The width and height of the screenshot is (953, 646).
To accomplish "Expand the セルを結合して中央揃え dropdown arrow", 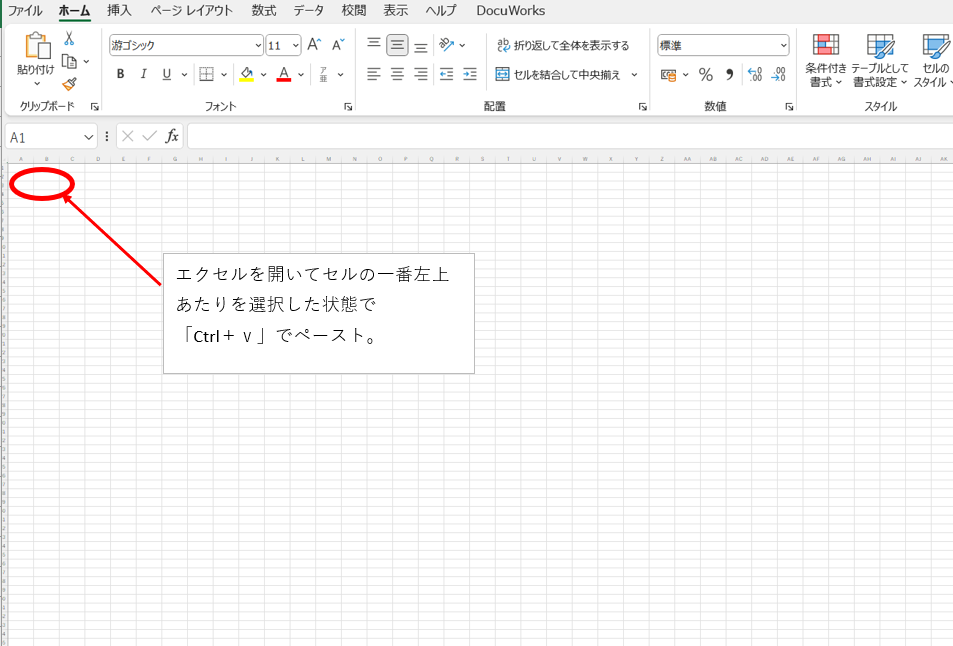I will pos(634,75).
